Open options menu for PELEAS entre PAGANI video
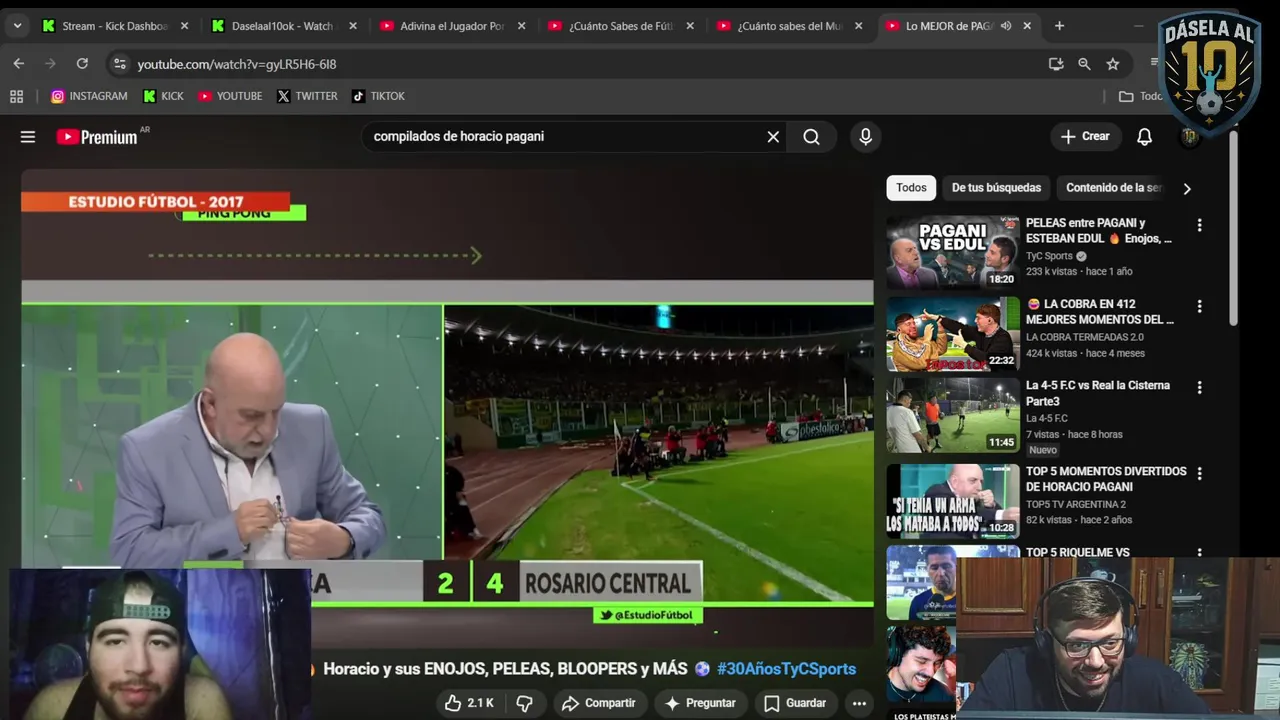 click(x=1199, y=226)
